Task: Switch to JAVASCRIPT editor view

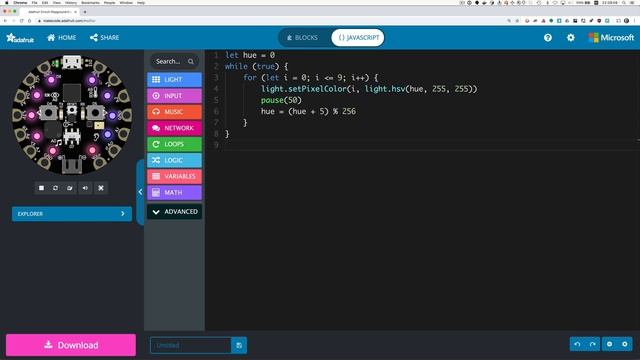Action: point(358,38)
